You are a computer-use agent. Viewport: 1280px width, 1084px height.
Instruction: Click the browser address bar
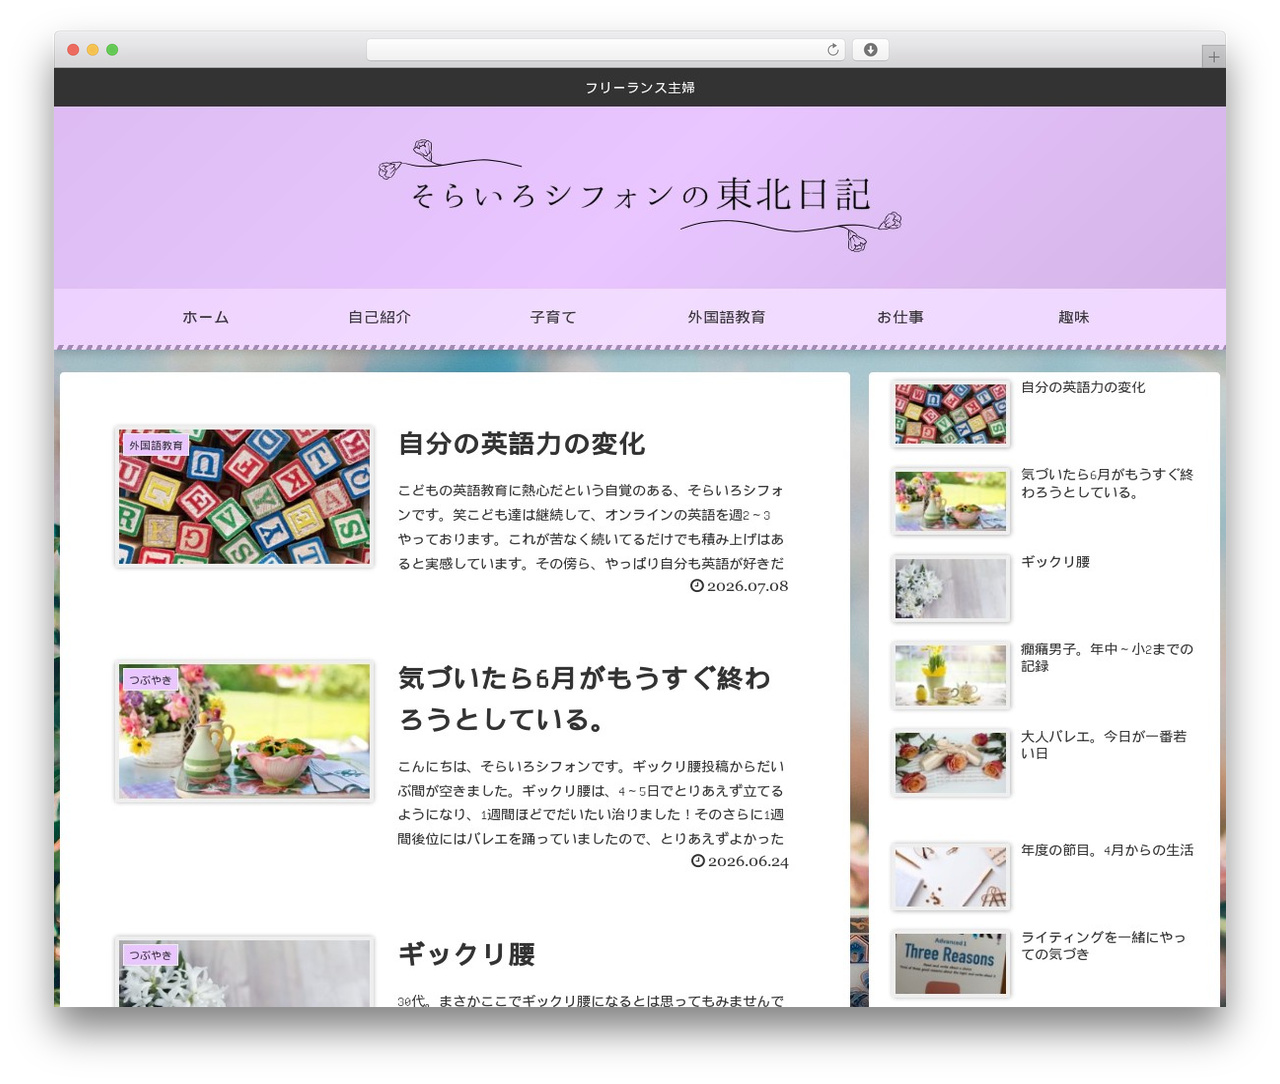click(605, 50)
